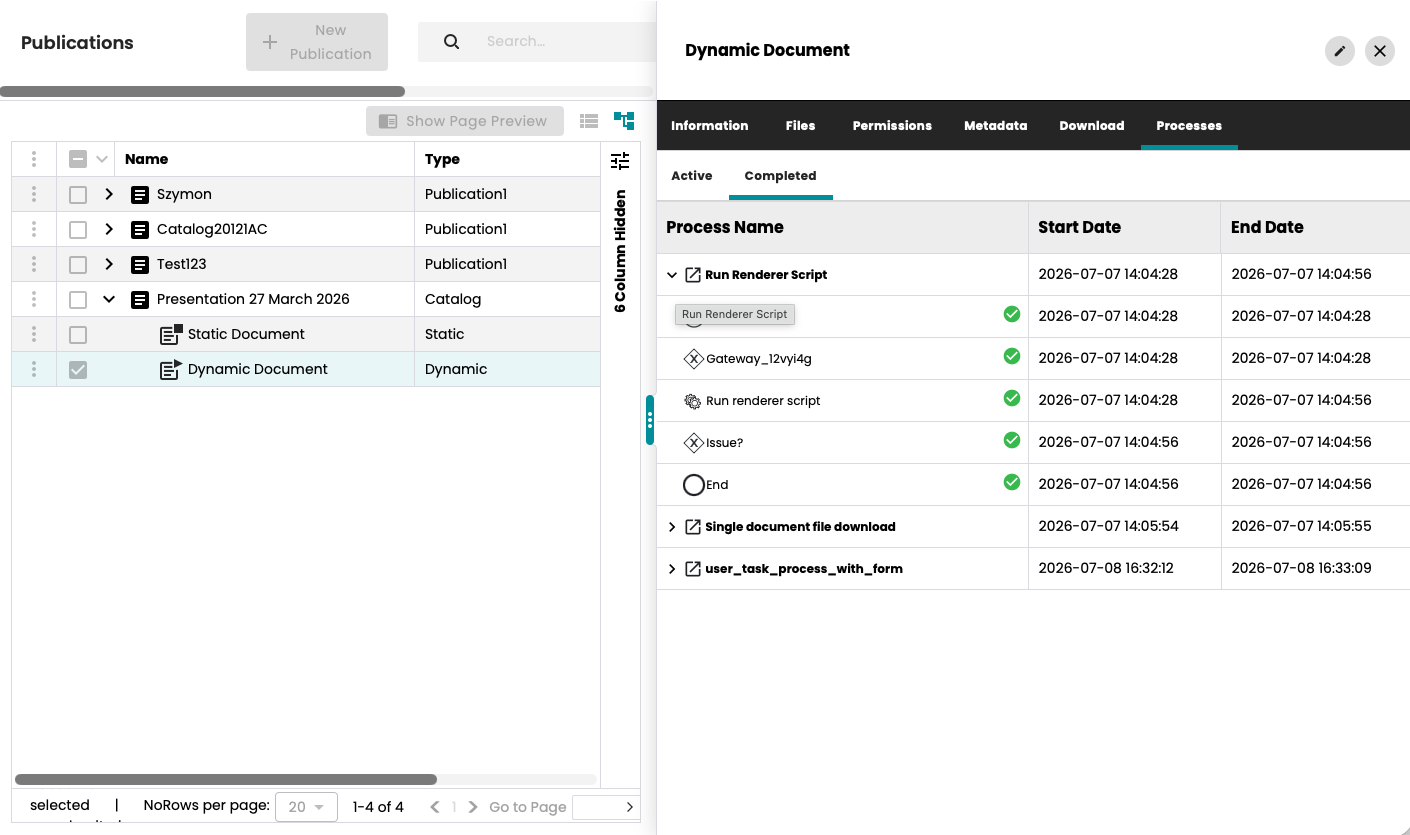Close the Dynamic Document panel
This screenshot has width=1410, height=835.
(1380, 51)
